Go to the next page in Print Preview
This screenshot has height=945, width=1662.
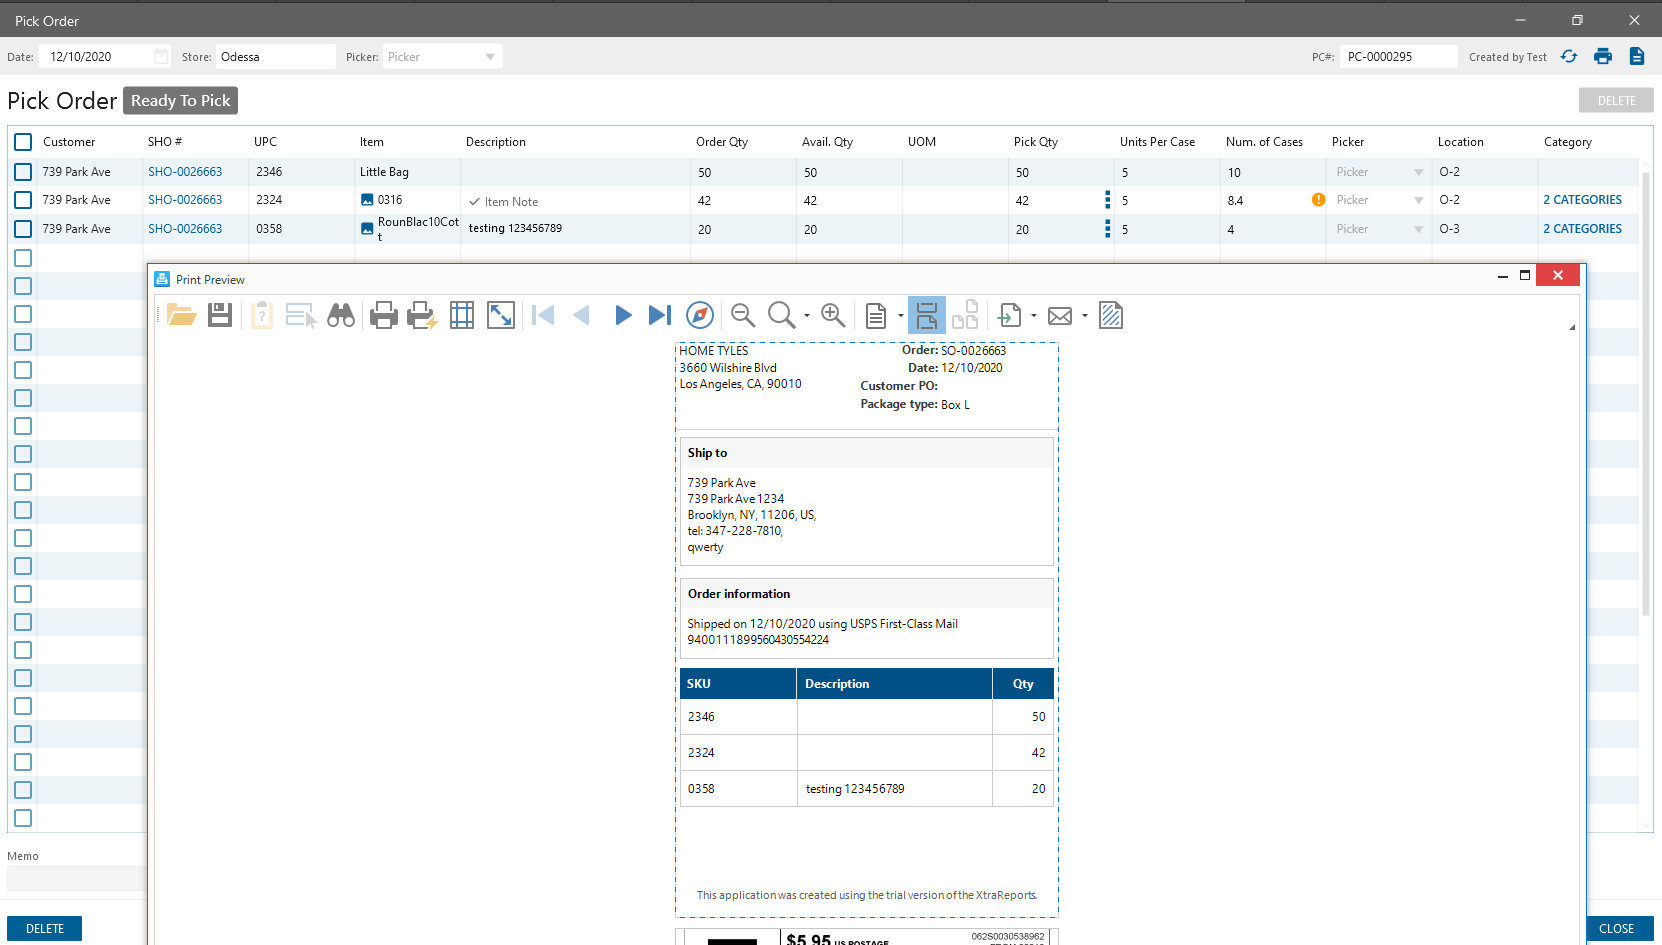622,316
